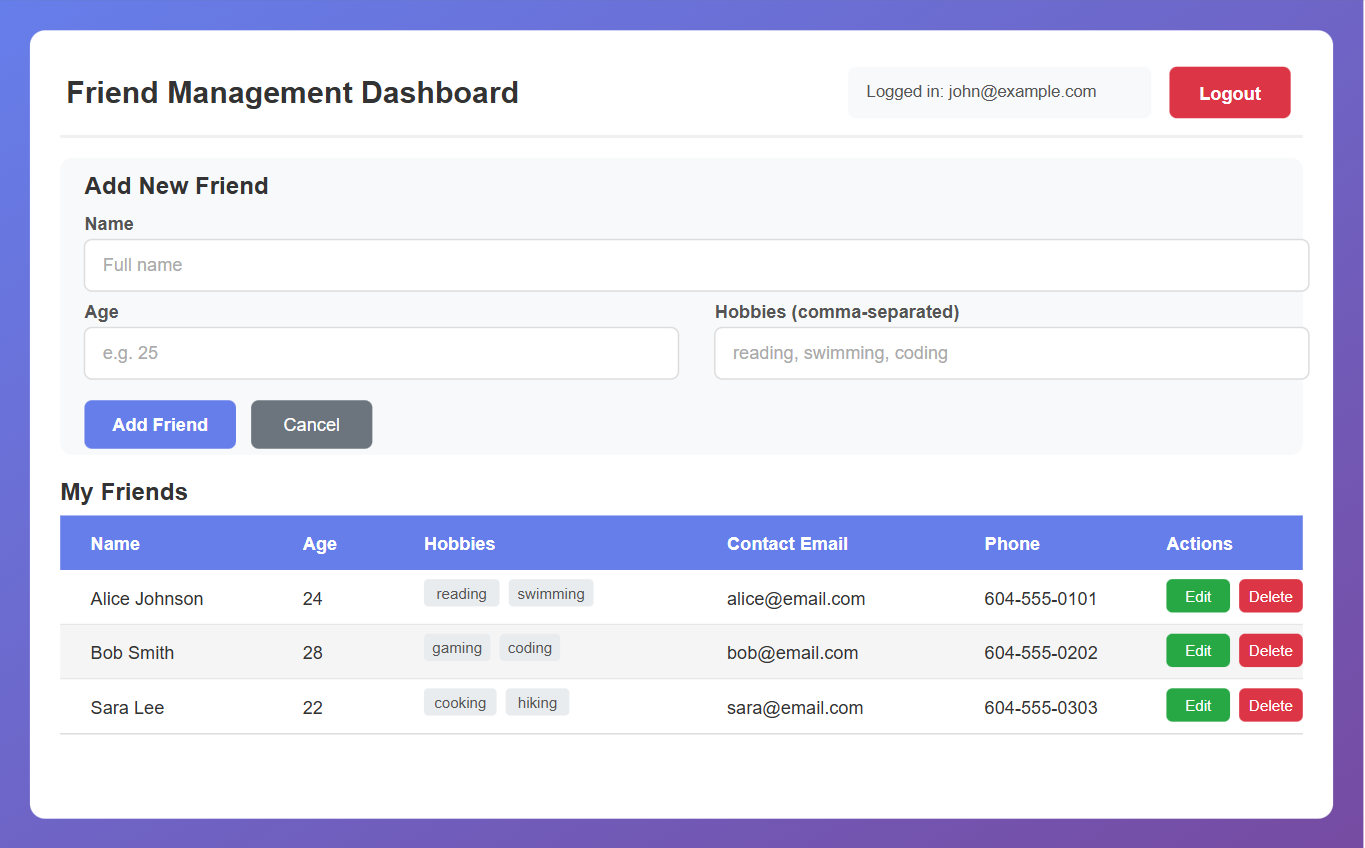Delete Sara Lee from the friends list
1365x848 pixels.
coord(1270,704)
